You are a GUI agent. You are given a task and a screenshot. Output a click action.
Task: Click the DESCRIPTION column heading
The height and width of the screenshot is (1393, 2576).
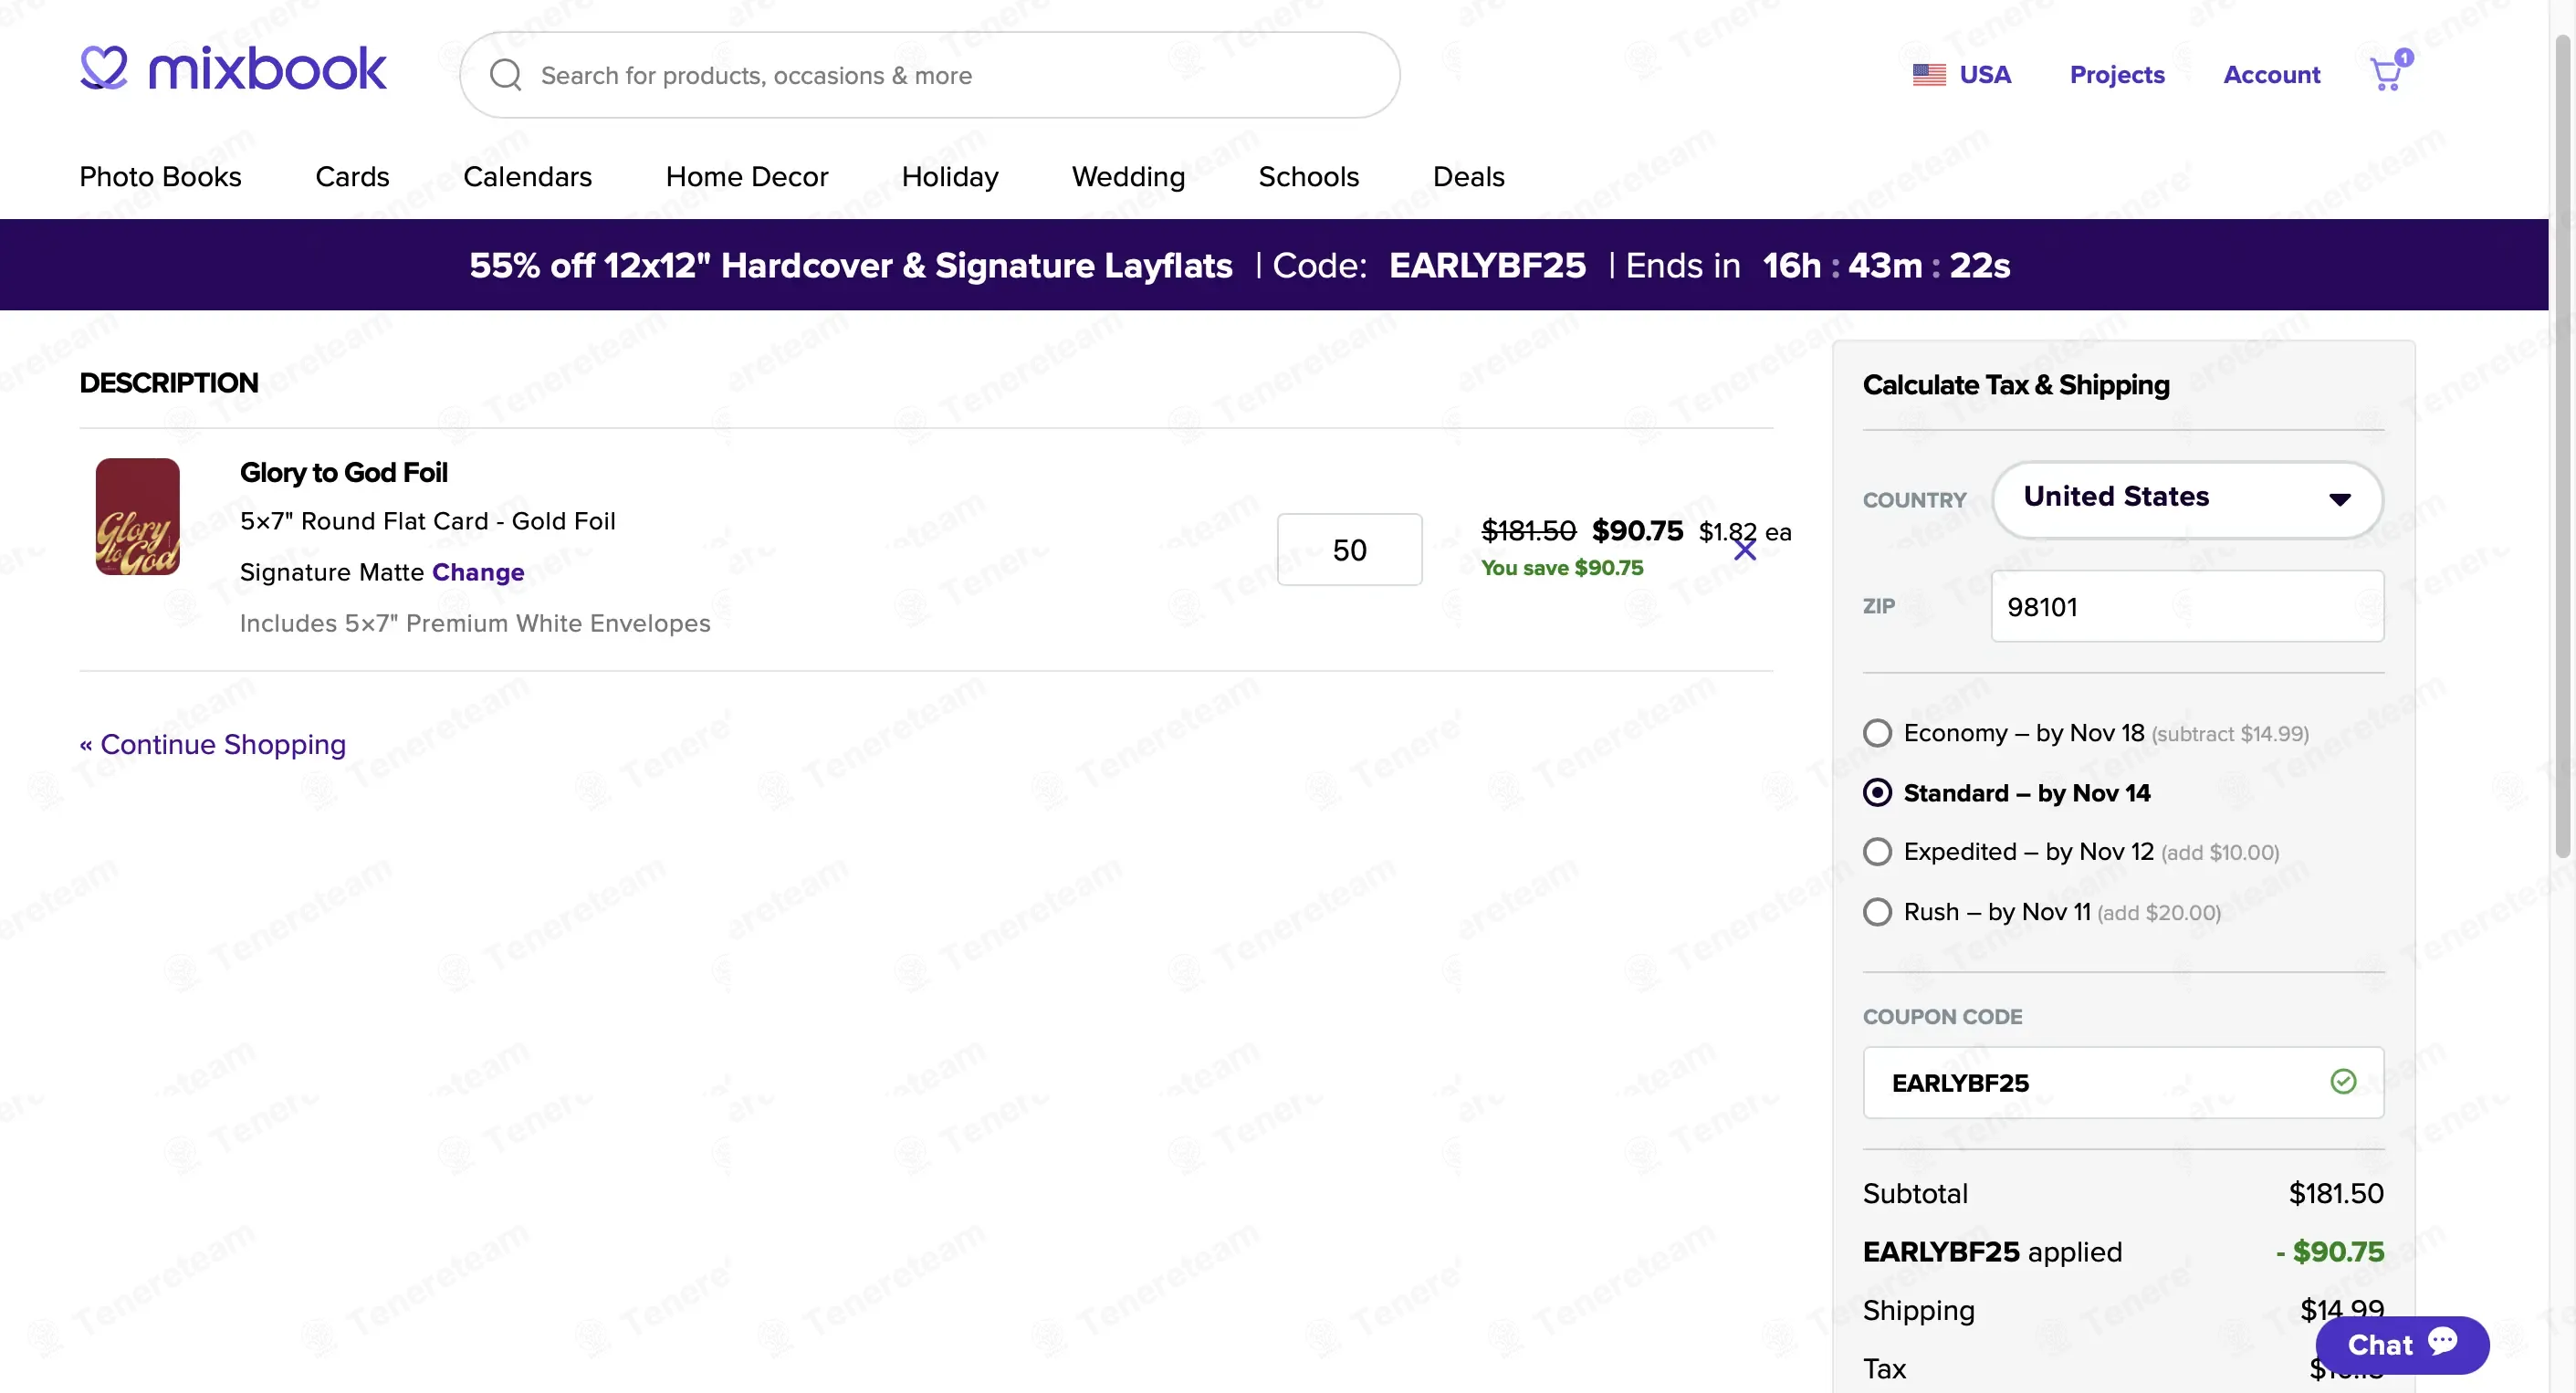tap(169, 383)
